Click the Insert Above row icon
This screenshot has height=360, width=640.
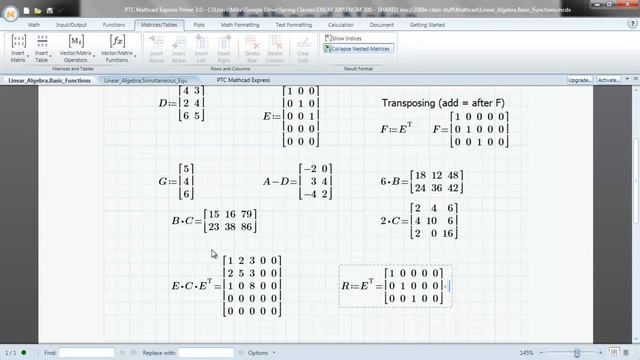coord(156,42)
